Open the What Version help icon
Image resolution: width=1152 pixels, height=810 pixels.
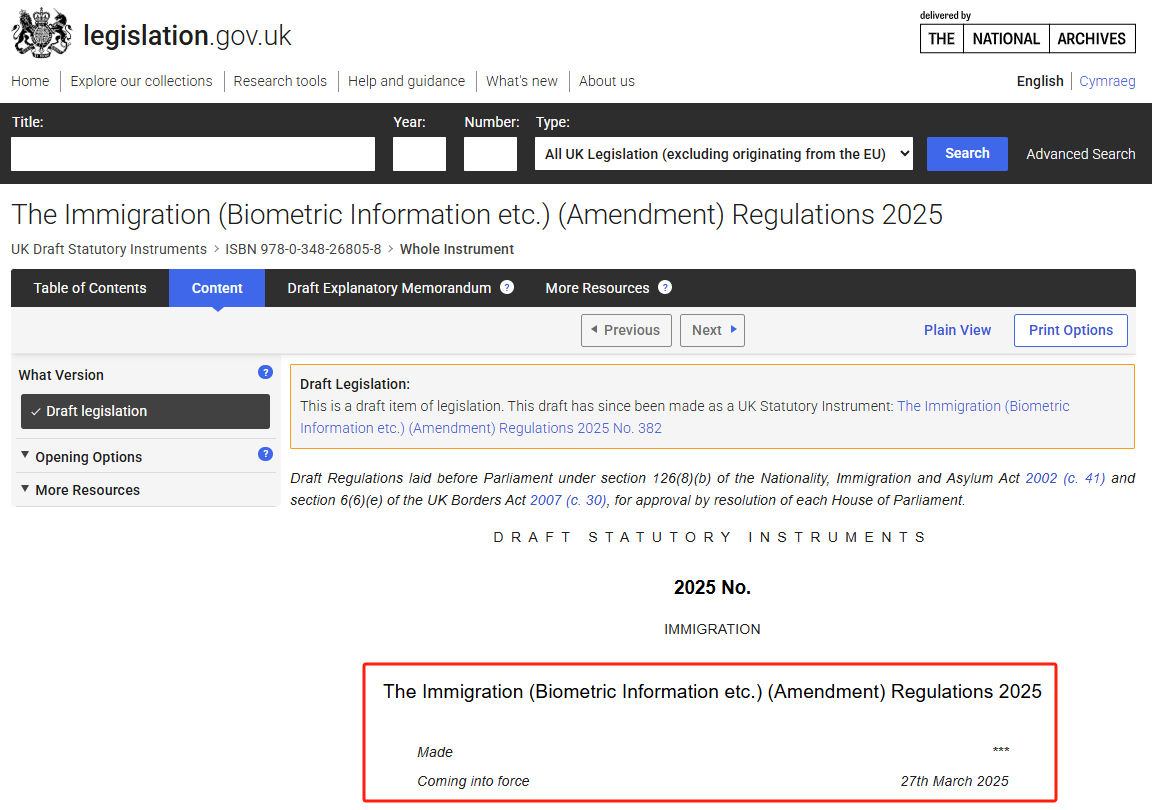coord(265,372)
